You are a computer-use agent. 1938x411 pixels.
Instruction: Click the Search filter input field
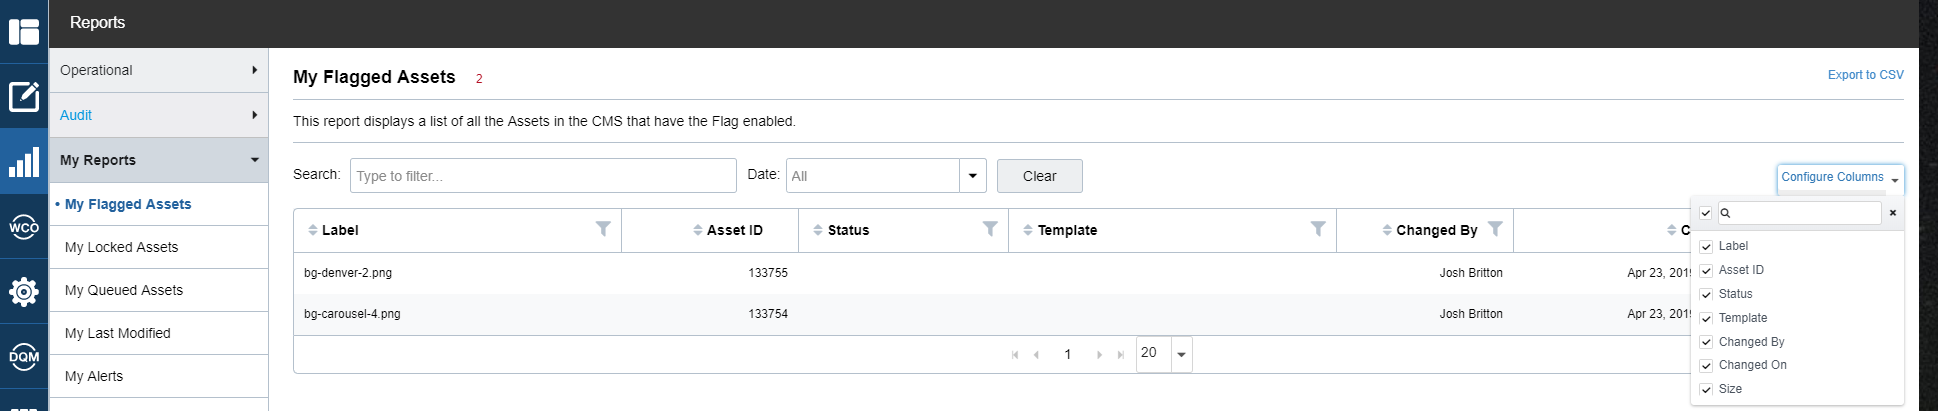(x=543, y=176)
